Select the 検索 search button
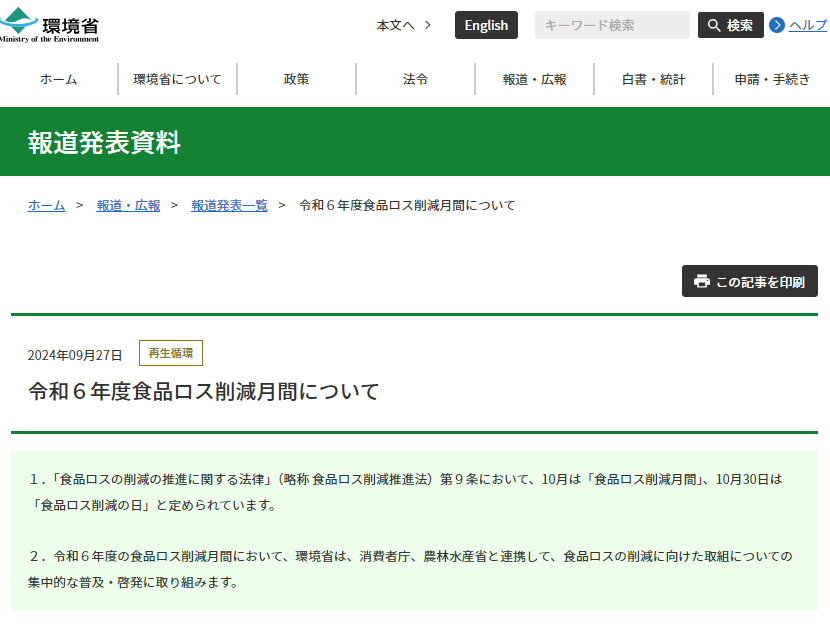 point(731,25)
